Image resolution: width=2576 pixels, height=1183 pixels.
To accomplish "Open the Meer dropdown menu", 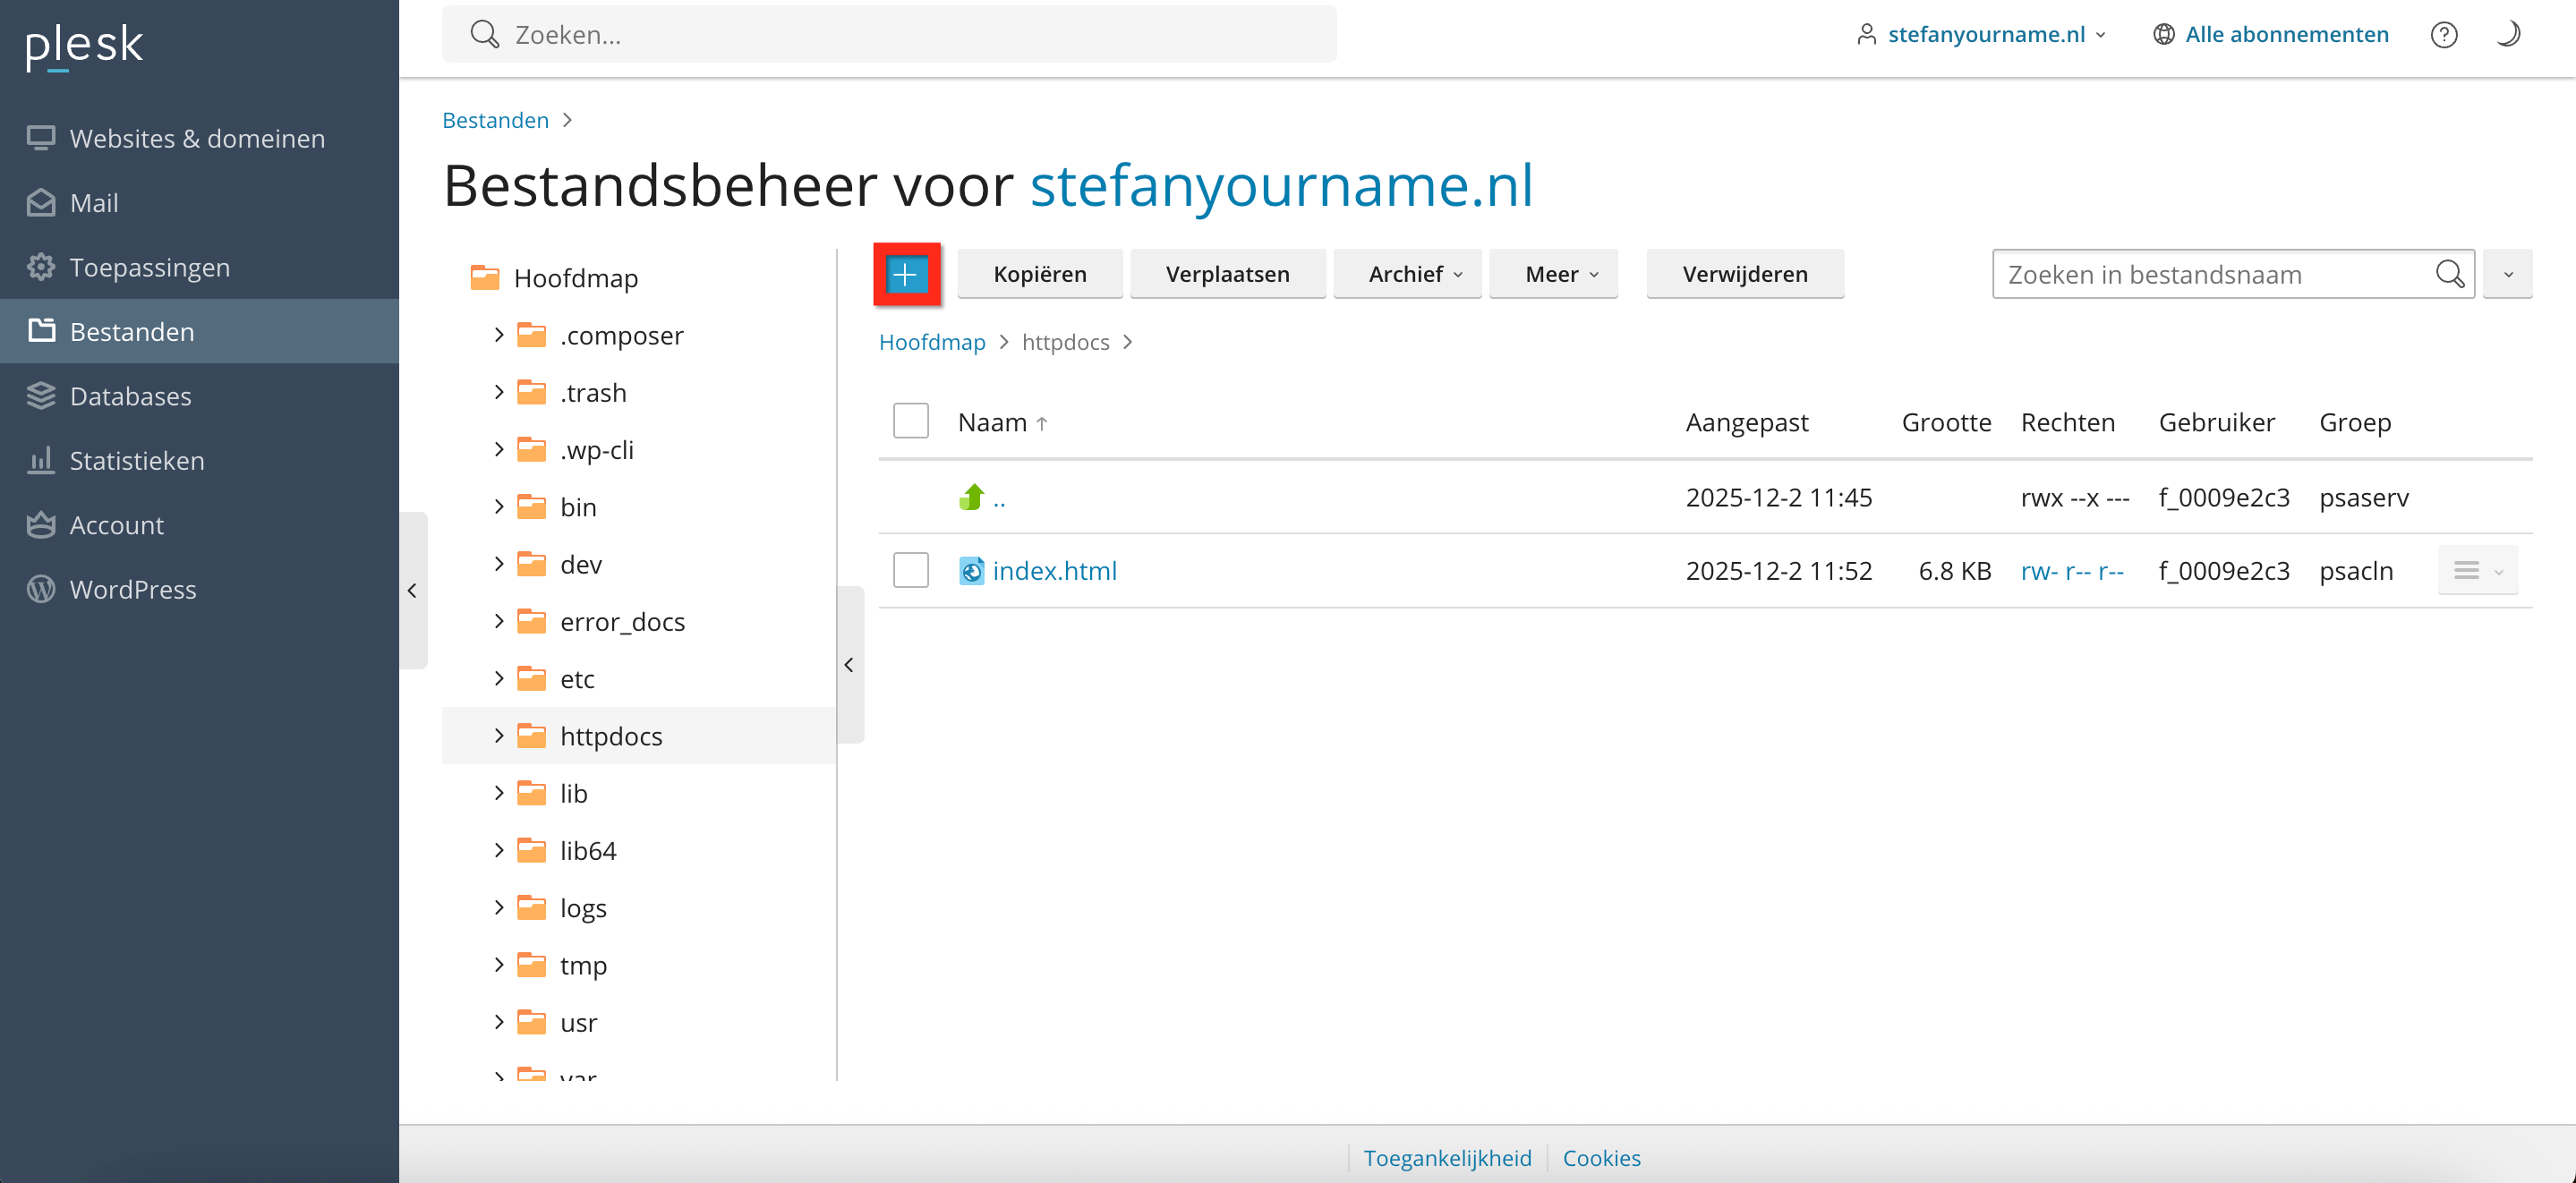I will pos(1560,274).
